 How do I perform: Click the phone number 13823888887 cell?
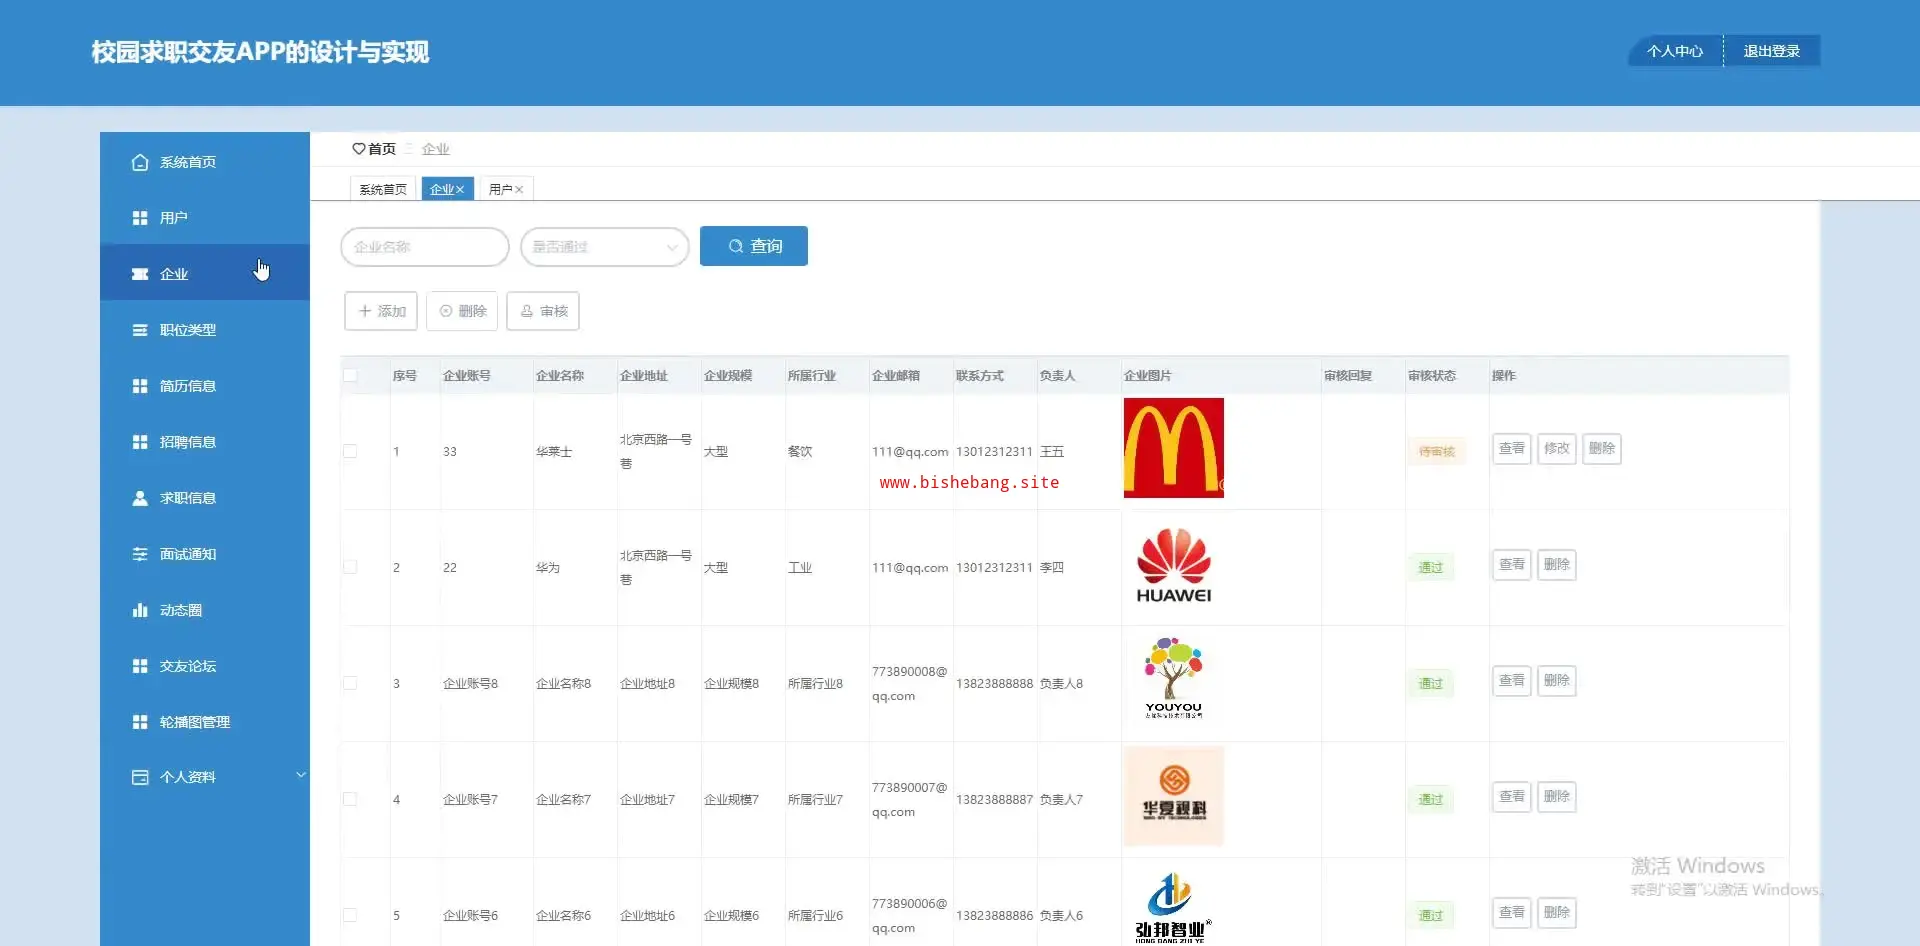click(994, 800)
